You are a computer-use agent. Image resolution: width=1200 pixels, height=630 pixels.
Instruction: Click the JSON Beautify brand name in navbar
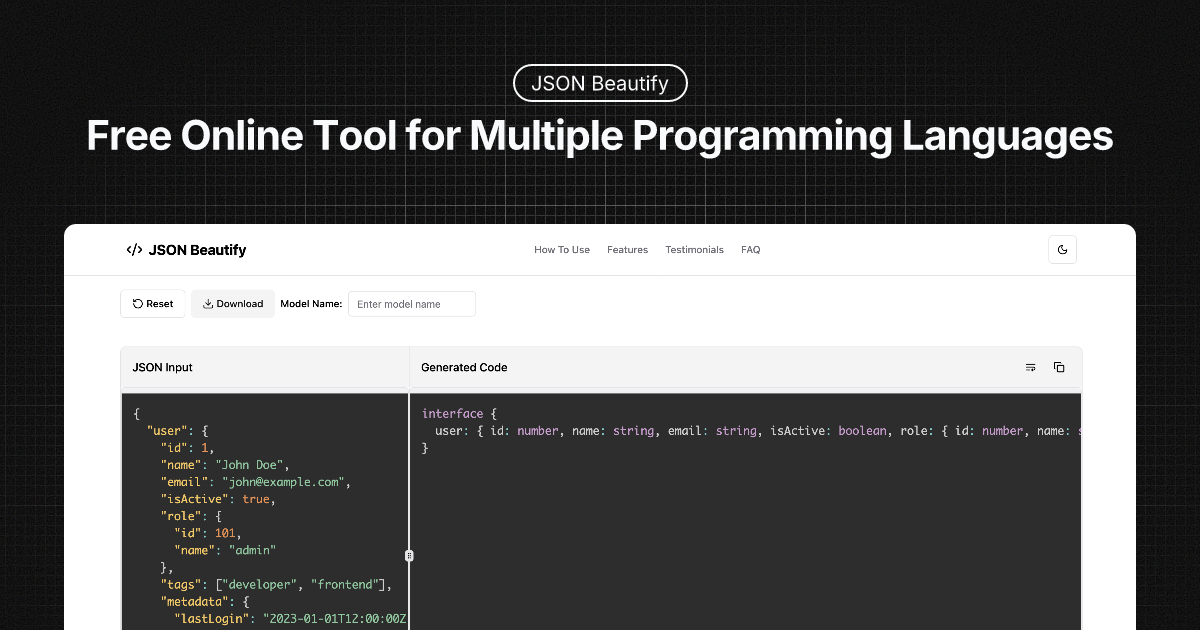coord(197,250)
